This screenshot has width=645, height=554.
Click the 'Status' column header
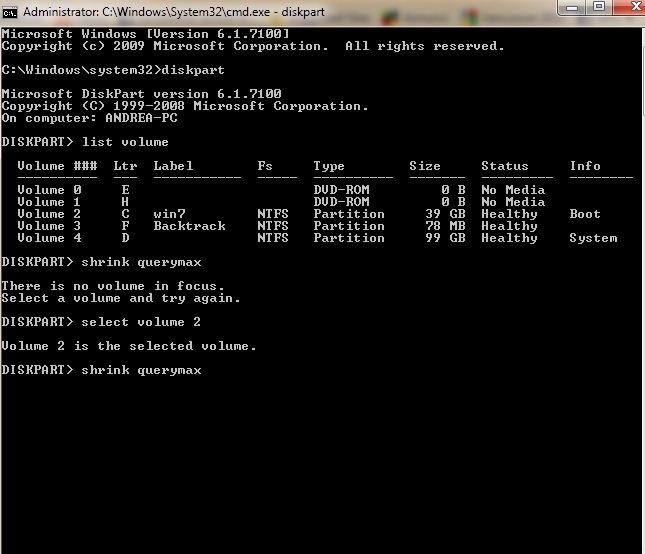(x=505, y=166)
